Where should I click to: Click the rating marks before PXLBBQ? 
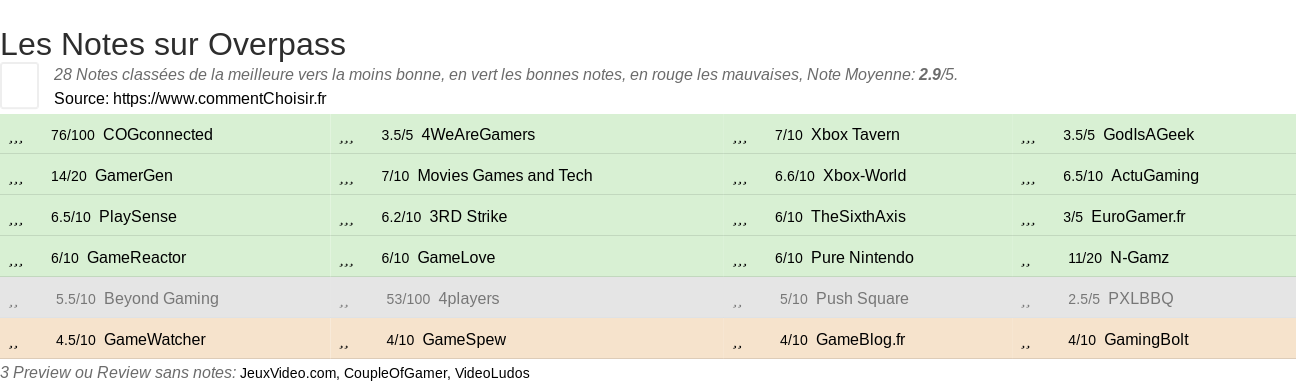click(1026, 302)
